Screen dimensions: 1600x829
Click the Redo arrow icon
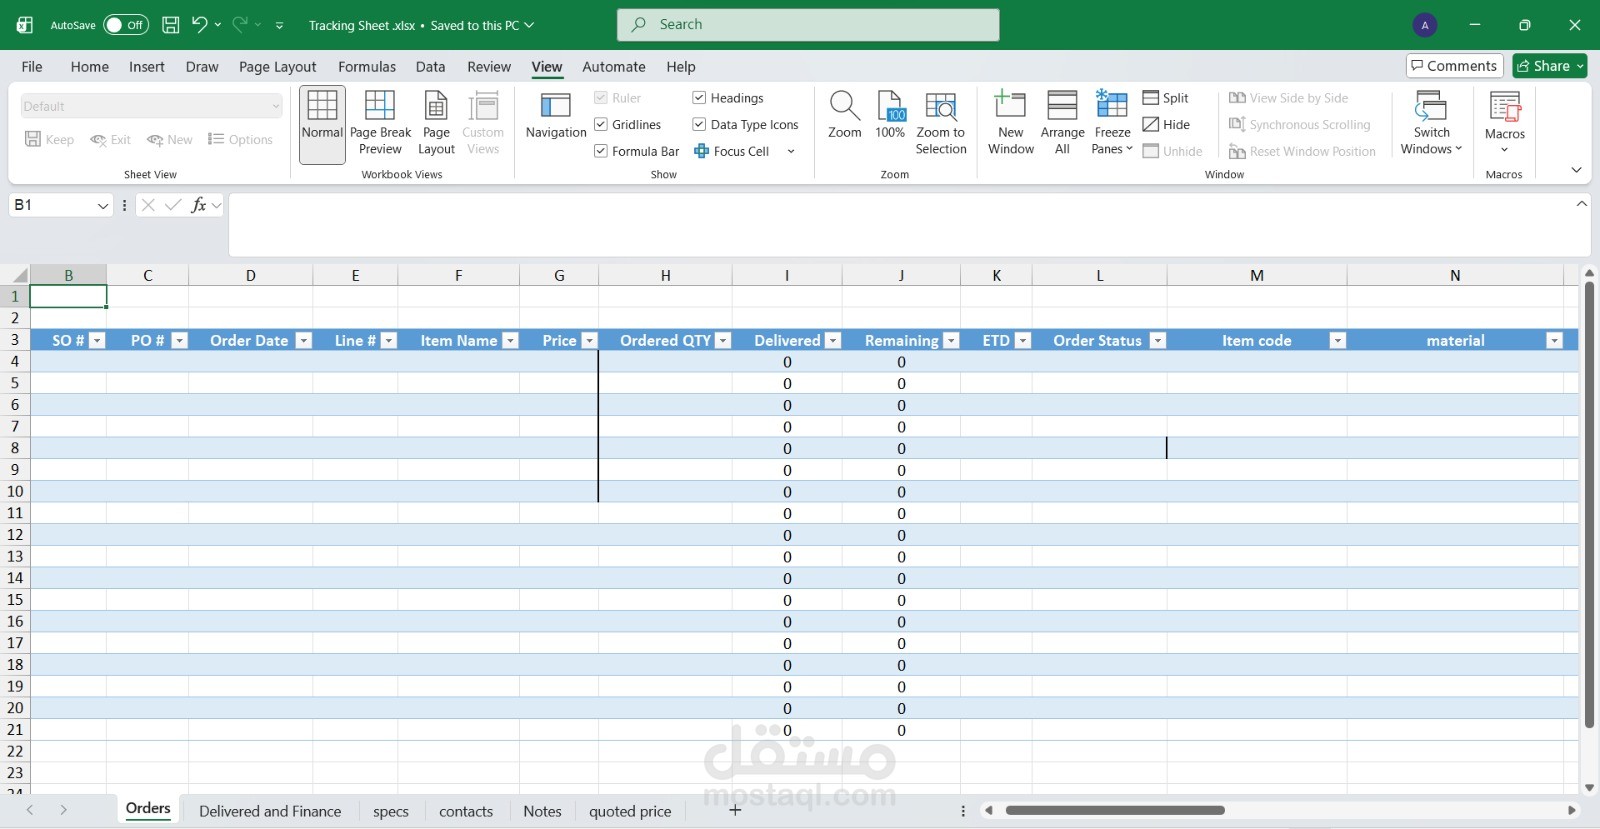[x=239, y=25]
